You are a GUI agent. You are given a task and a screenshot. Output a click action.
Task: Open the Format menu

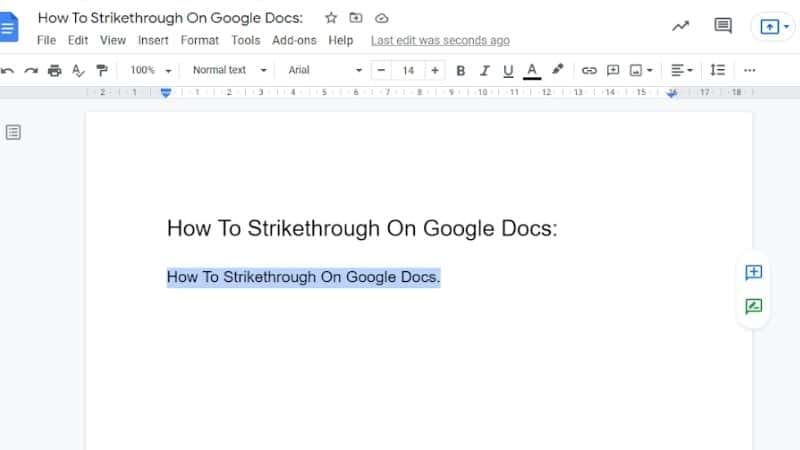(199, 40)
